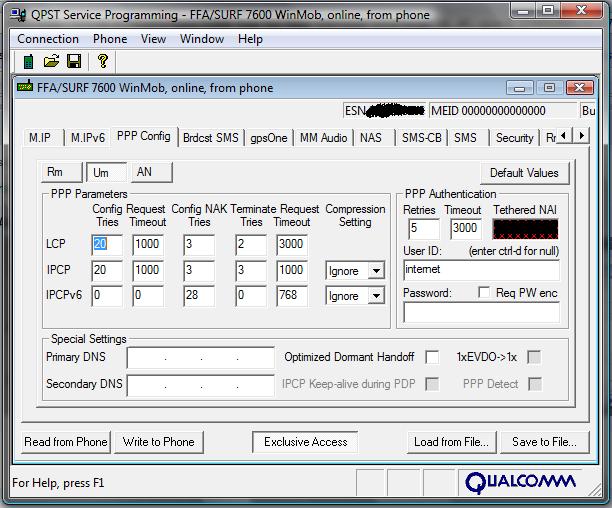The image size is (612, 508).
Task: Click the PPP Authentication Timeout field
Action: 466,229
